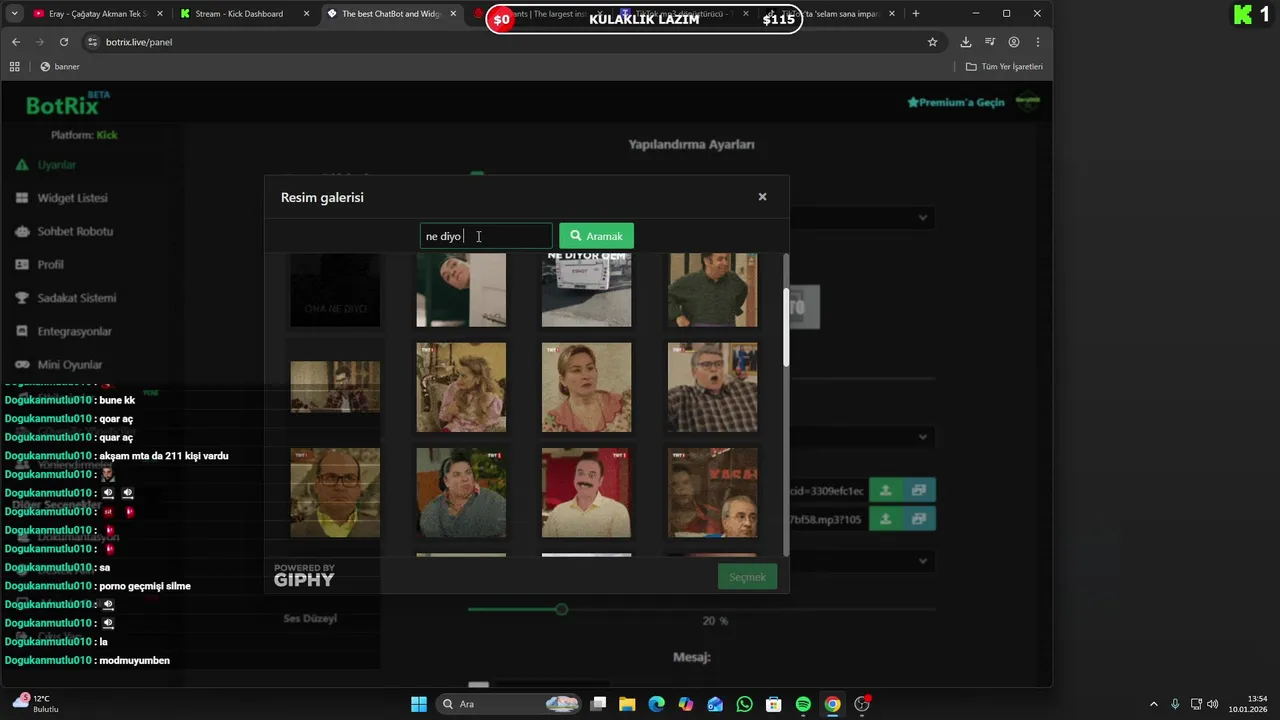Click the gallery icon next to 7bf58.mp3?105

919,518
